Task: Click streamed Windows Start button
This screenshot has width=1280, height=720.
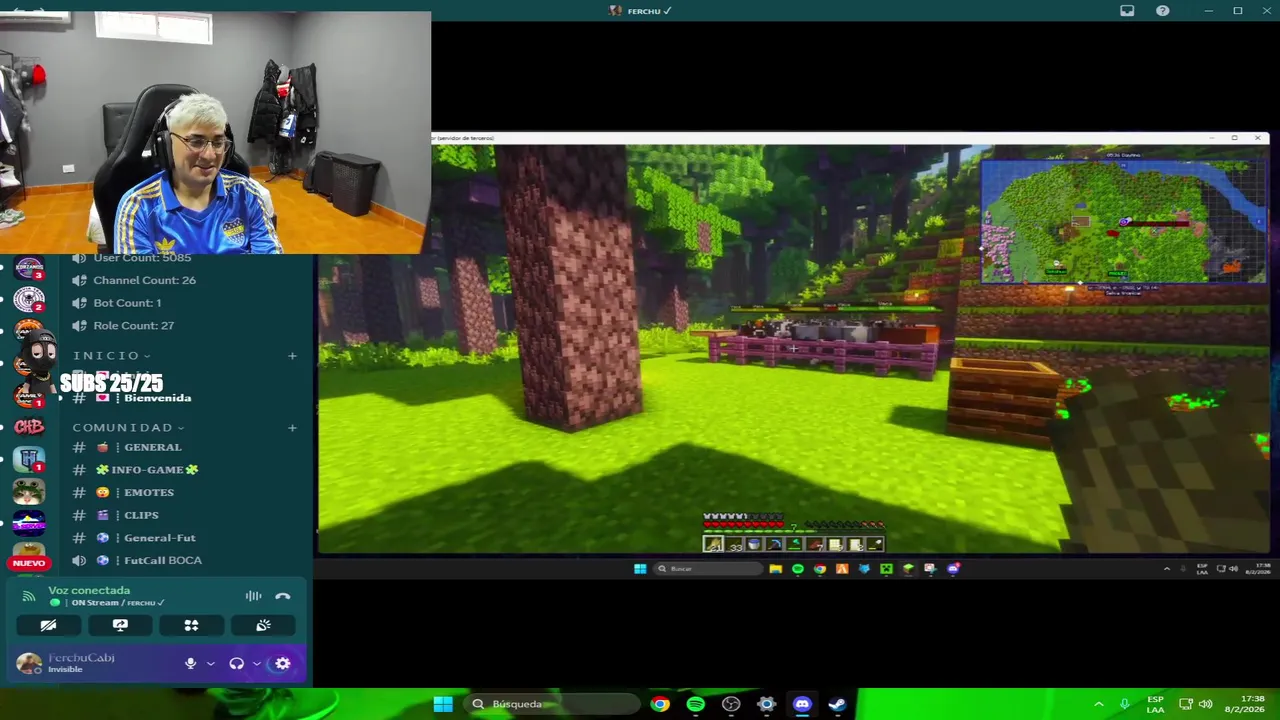Action: [640, 569]
